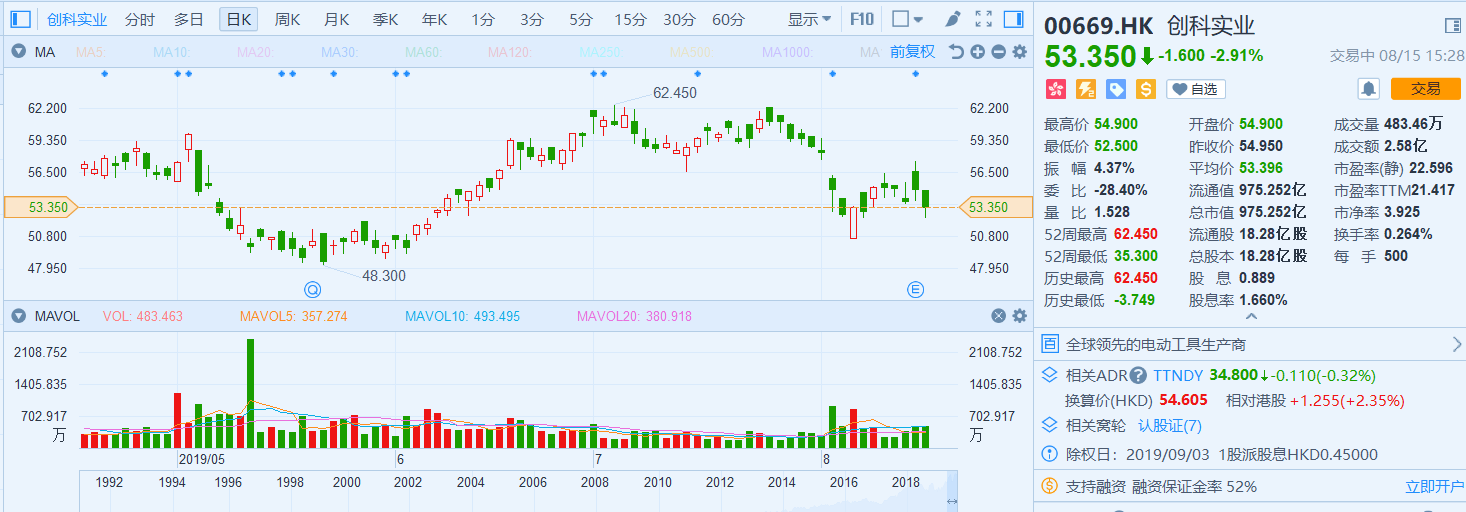Click the Hong Kong market flag icon
This screenshot has width=1466, height=512.
pos(1055,89)
